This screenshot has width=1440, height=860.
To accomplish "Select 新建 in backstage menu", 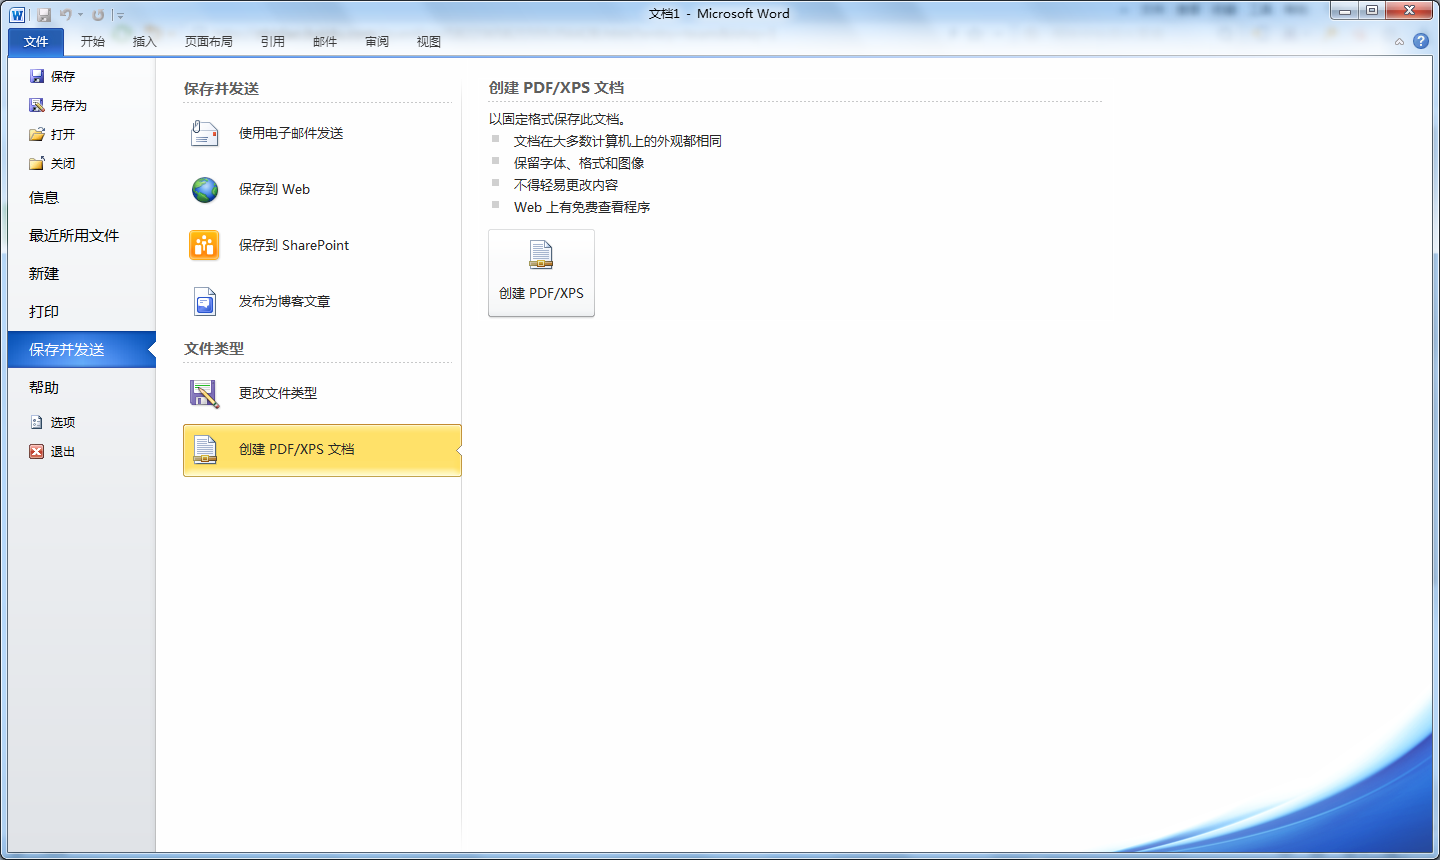I will (82, 273).
